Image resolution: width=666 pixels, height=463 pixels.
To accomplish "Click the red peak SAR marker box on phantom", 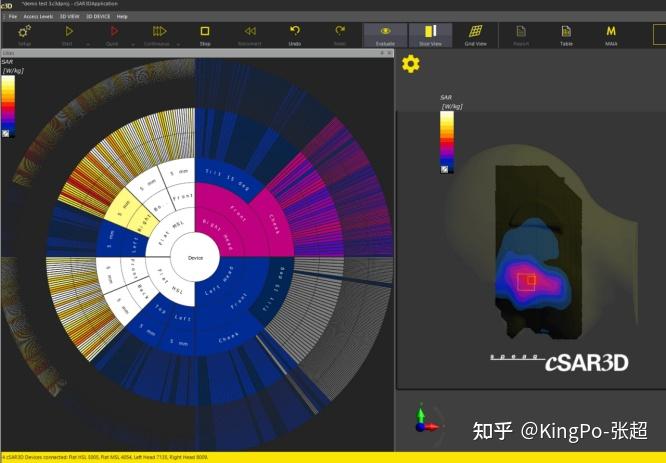I will [x=531, y=280].
